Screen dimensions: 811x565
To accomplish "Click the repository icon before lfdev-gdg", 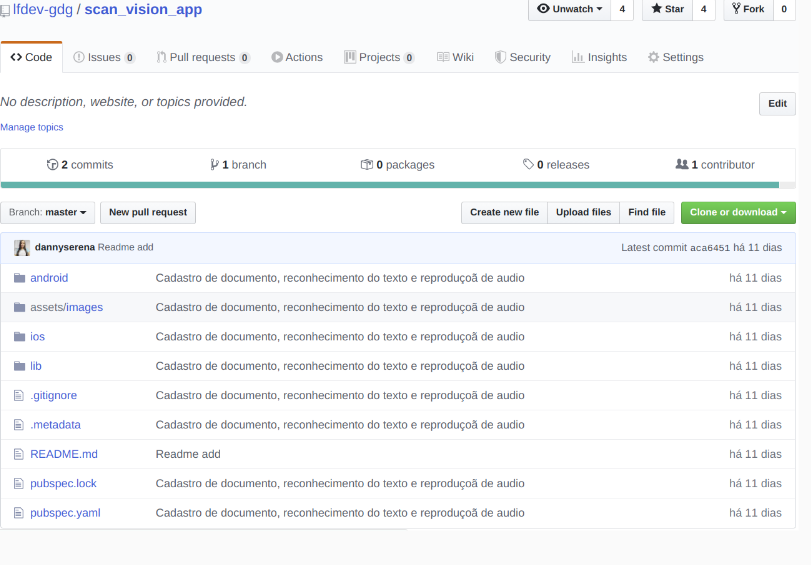I will [x=5, y=11].
